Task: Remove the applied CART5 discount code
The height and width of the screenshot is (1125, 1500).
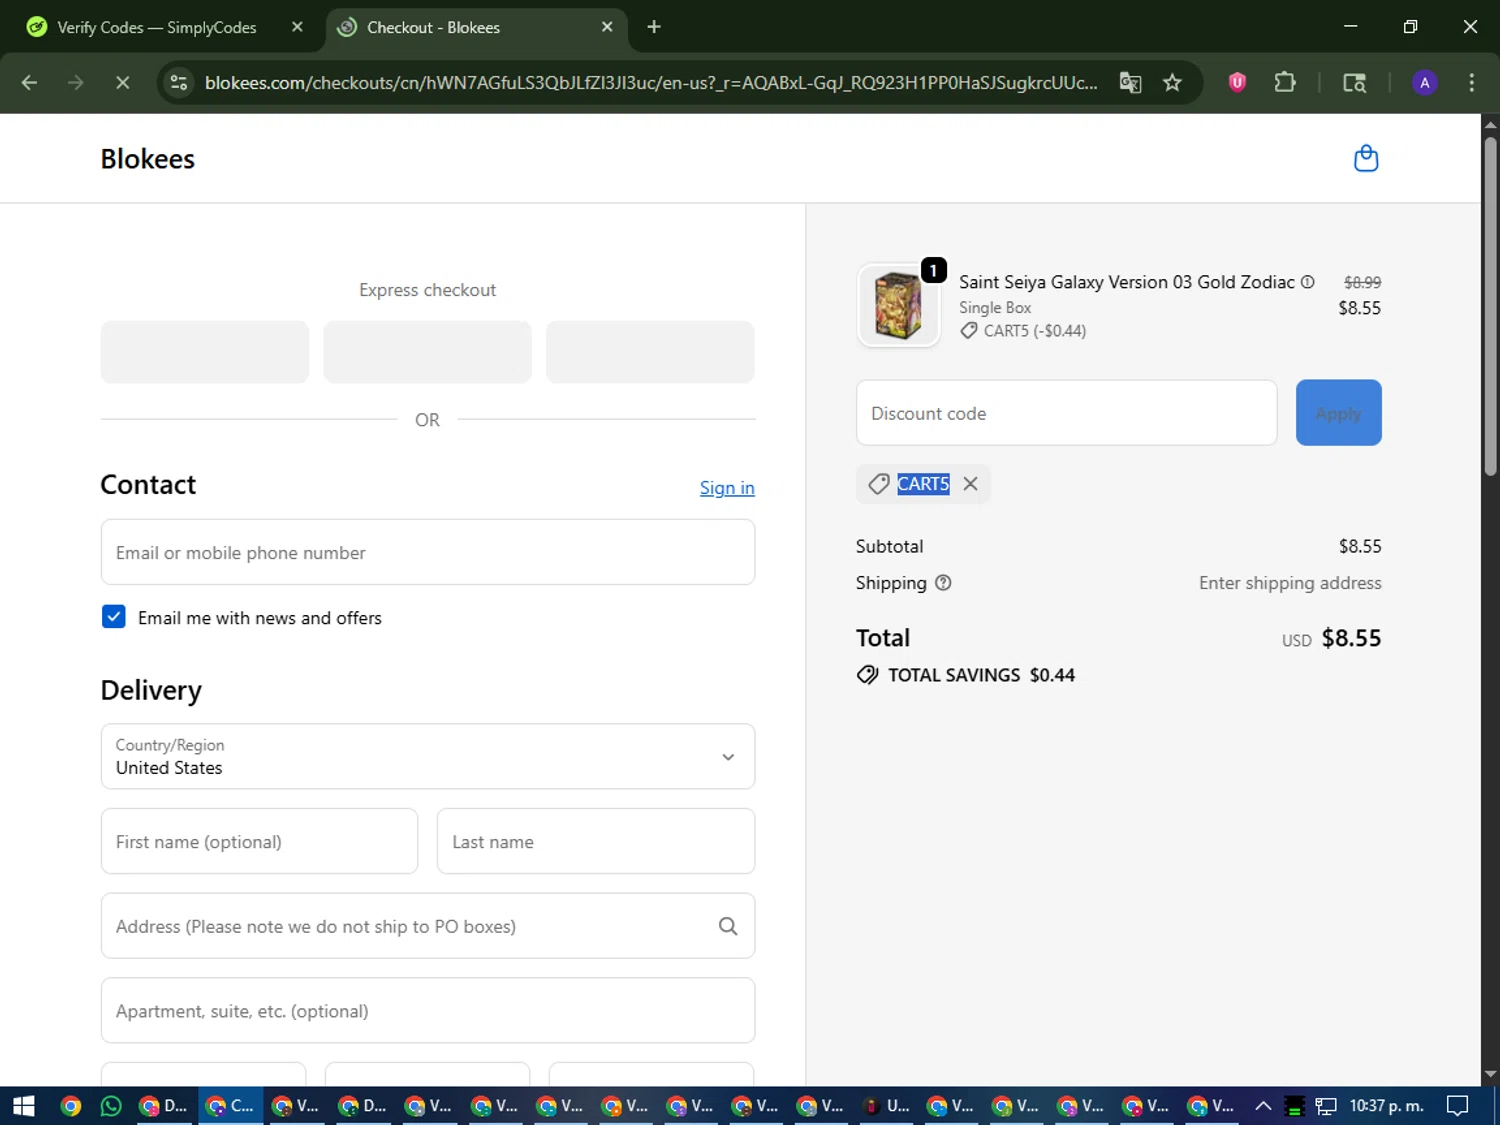Action: tap(970, 484)
